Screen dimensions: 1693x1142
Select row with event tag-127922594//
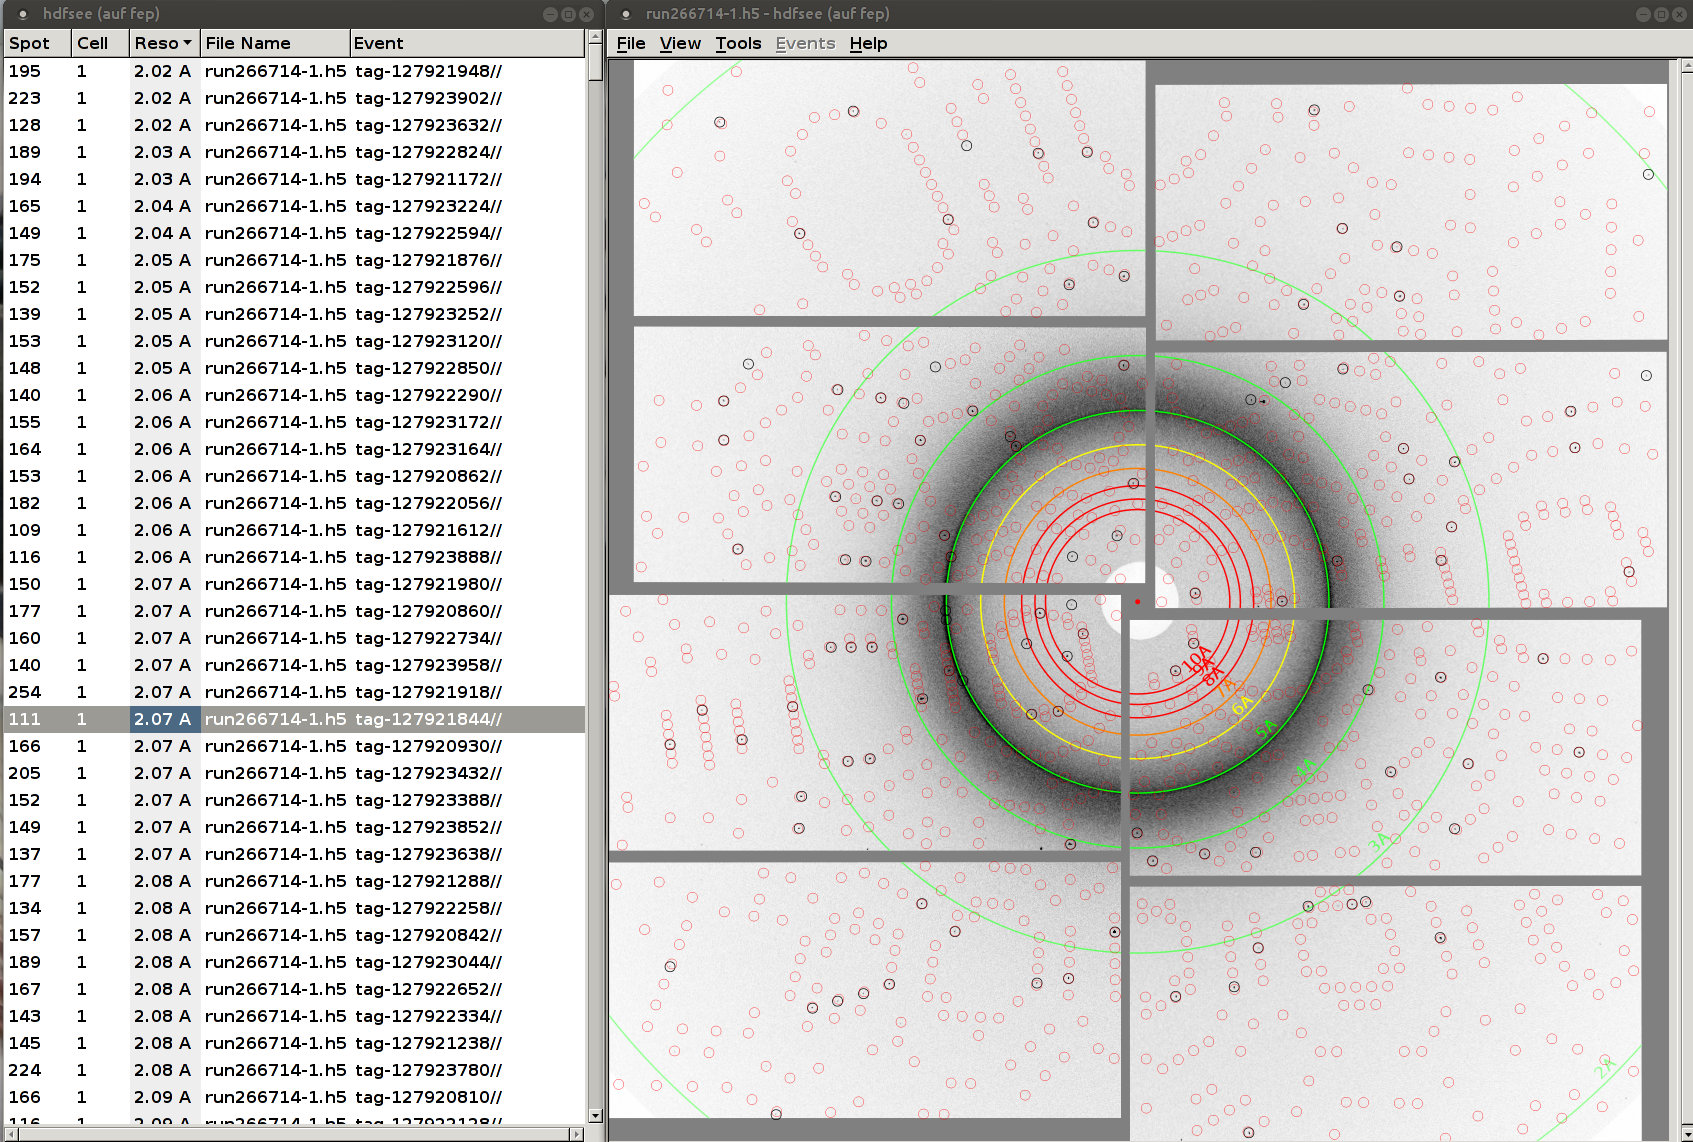[295, 233]
